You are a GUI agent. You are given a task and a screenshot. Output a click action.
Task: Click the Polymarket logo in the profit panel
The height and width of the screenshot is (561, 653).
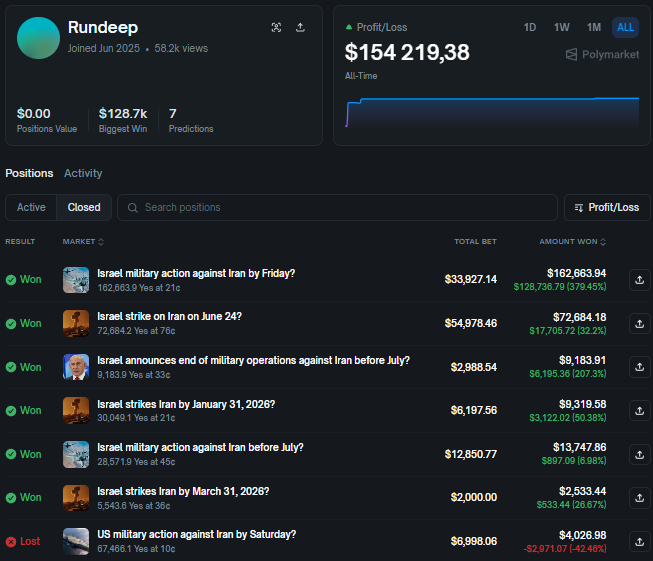(602, 55)
